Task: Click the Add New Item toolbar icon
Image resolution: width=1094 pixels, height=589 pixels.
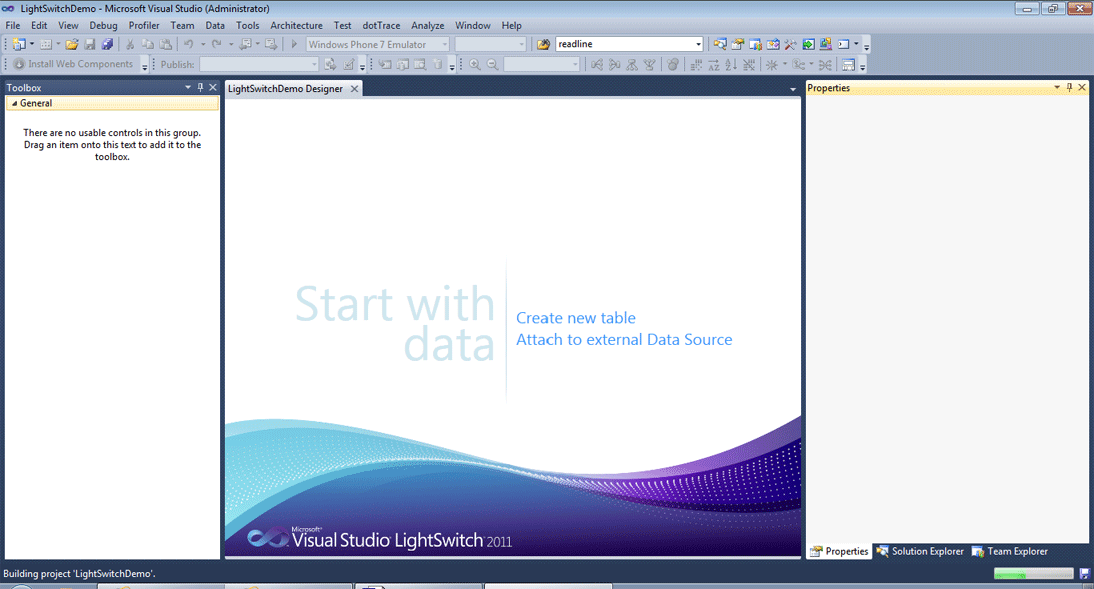Action: point(45,44)
